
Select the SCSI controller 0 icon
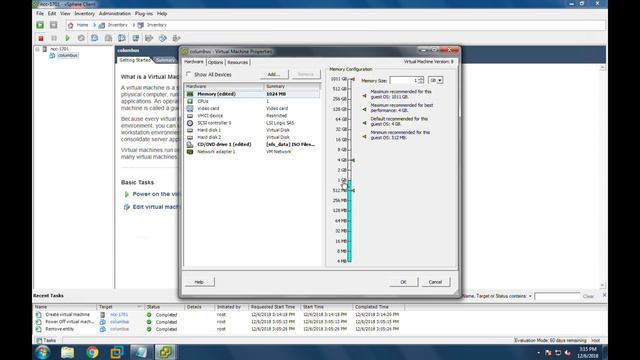pyautogui.click(x=190, y=123)
